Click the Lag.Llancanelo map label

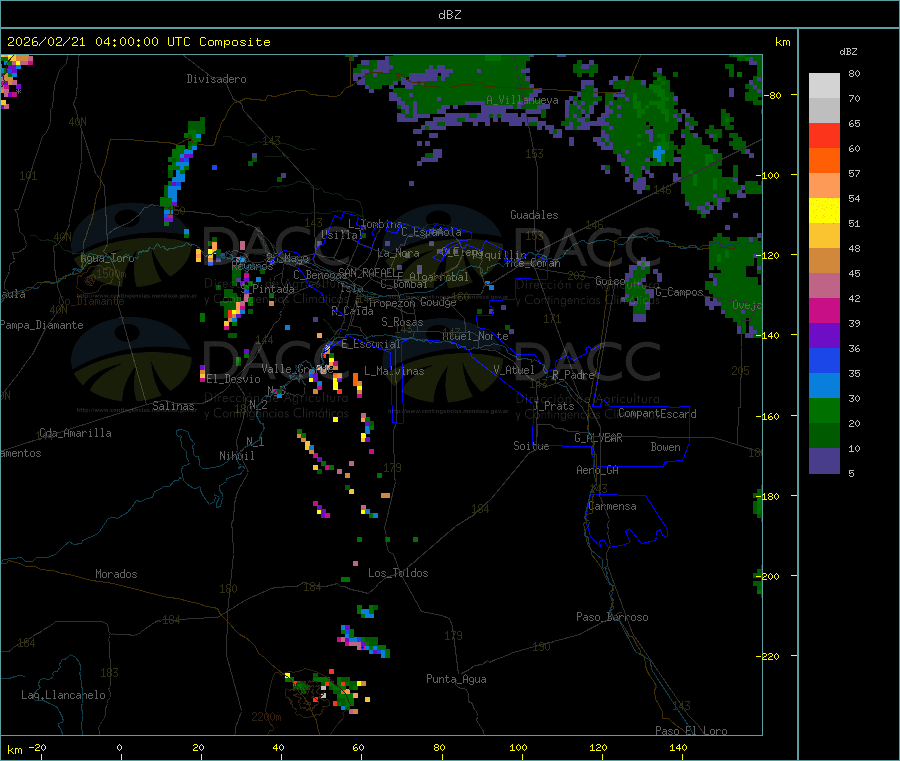64,695
